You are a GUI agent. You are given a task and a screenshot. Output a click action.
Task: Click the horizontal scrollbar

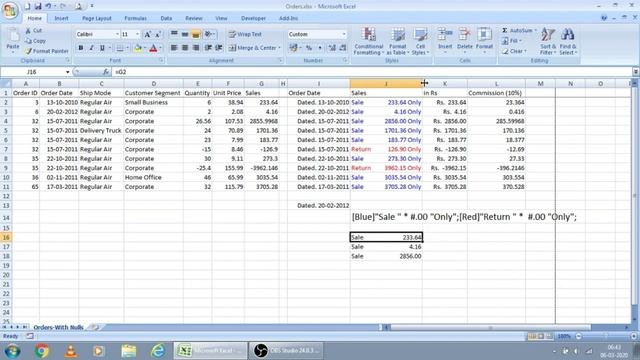490,327
